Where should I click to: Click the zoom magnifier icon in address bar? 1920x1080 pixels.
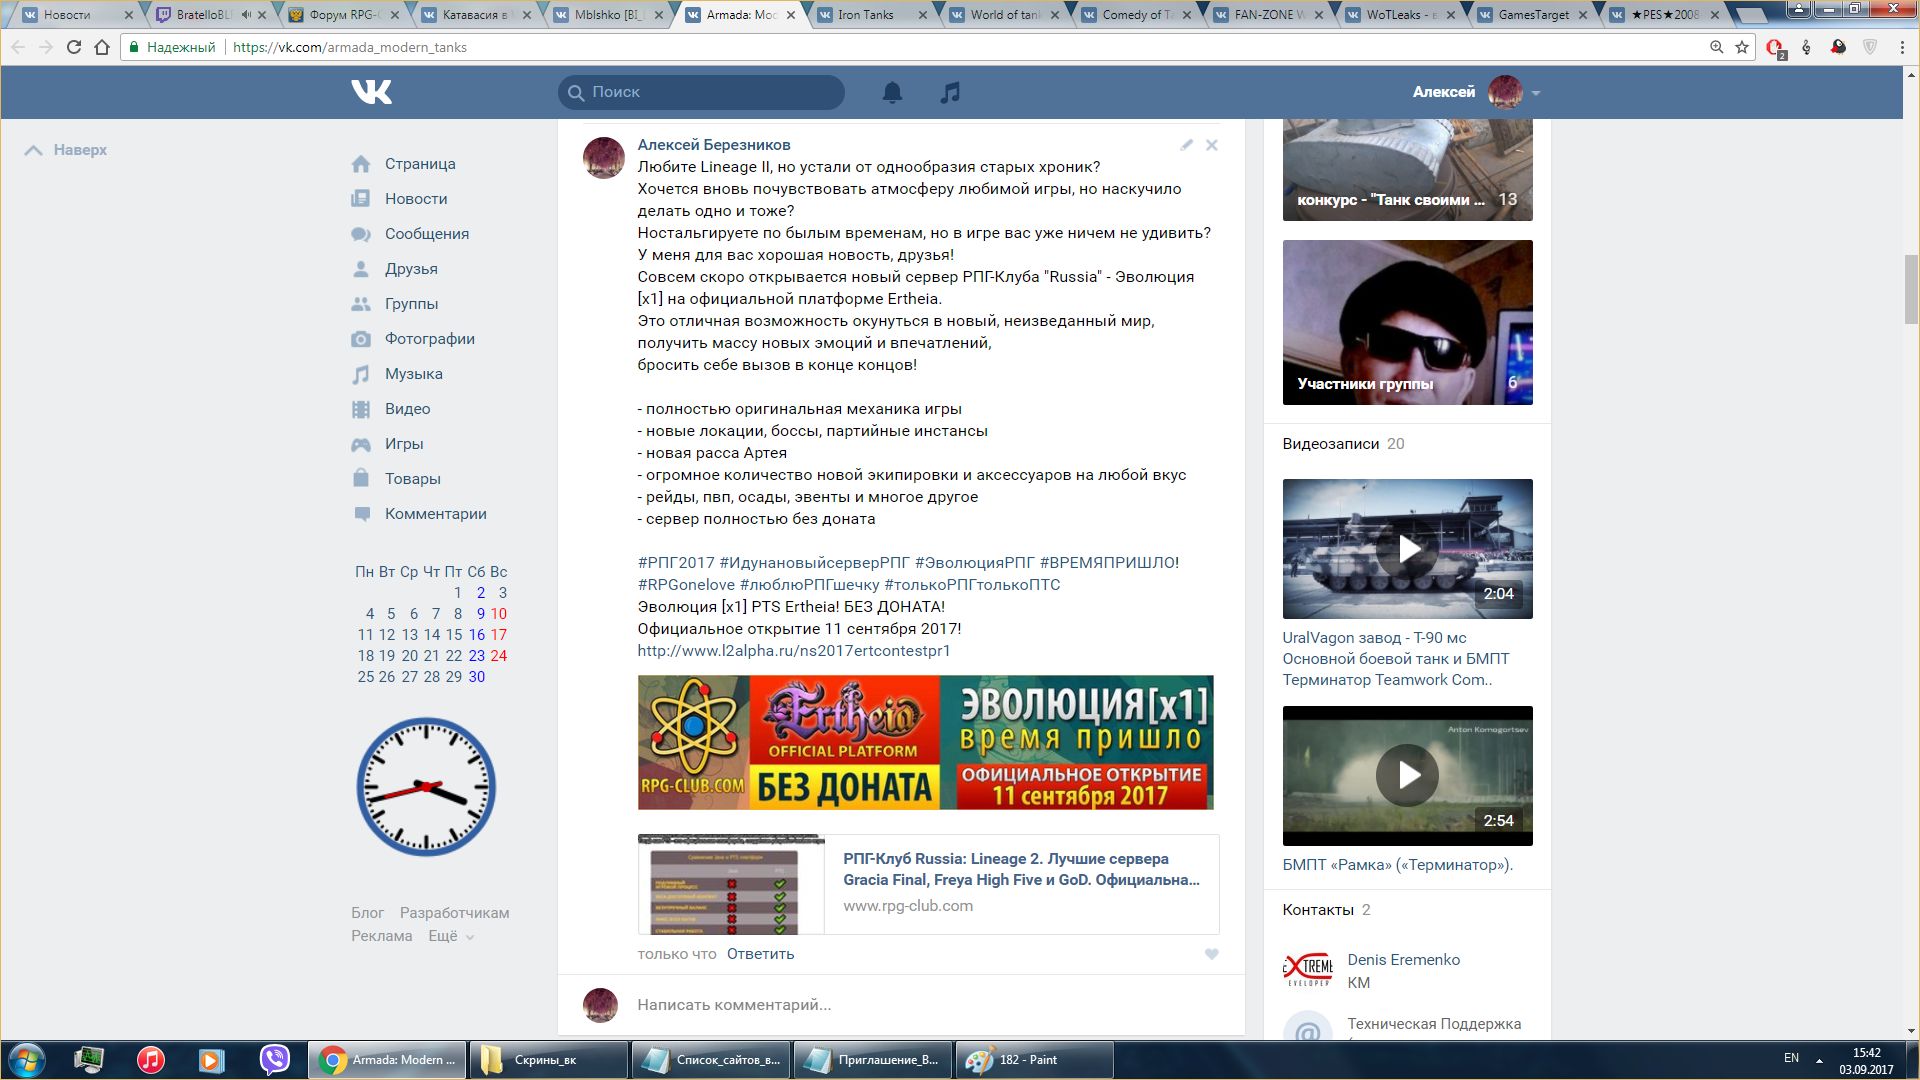pyautogui.click(x=1717, y=47)
